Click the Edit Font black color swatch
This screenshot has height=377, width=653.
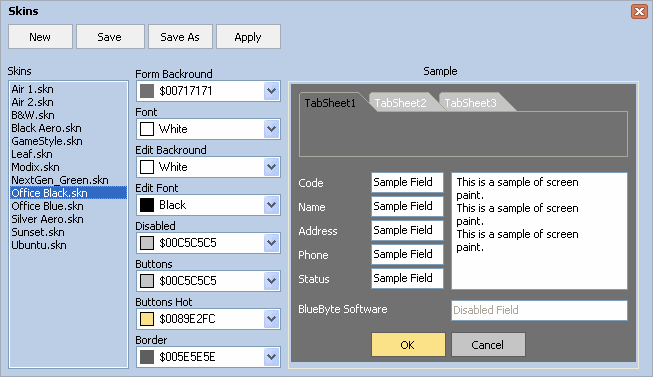pos(147,205)
